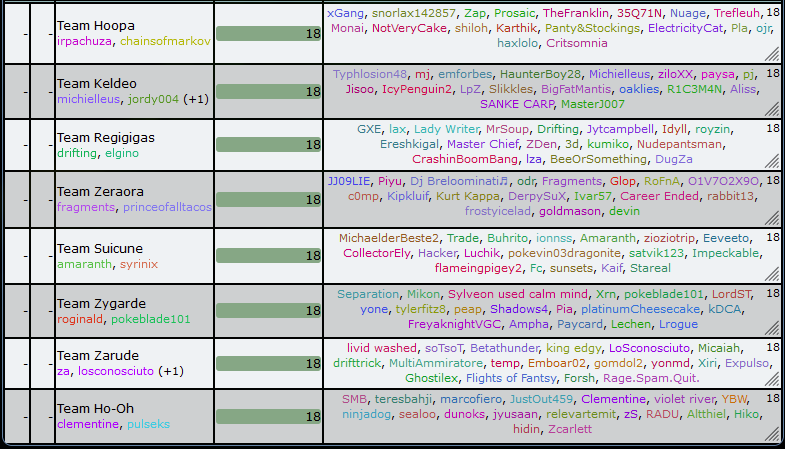
Task: Click resize grip in Team Keldeo row
Action: (x=773, y=111)
